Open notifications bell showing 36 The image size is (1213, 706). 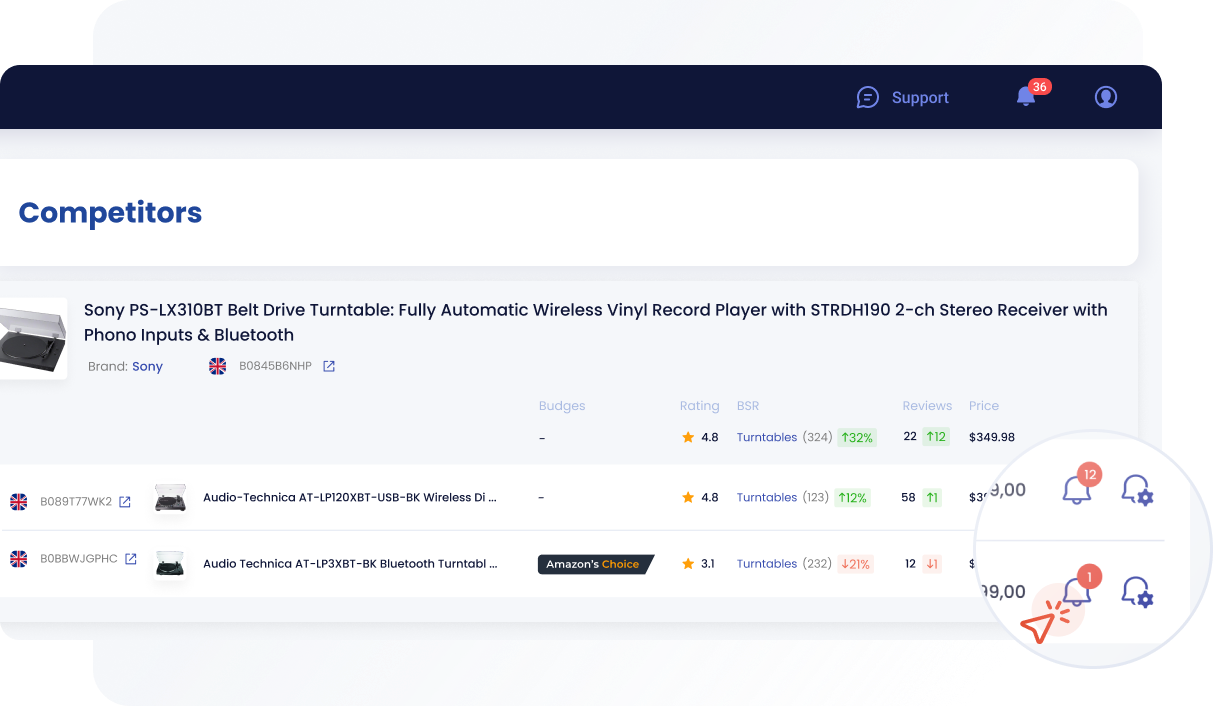click(1026, 96)
